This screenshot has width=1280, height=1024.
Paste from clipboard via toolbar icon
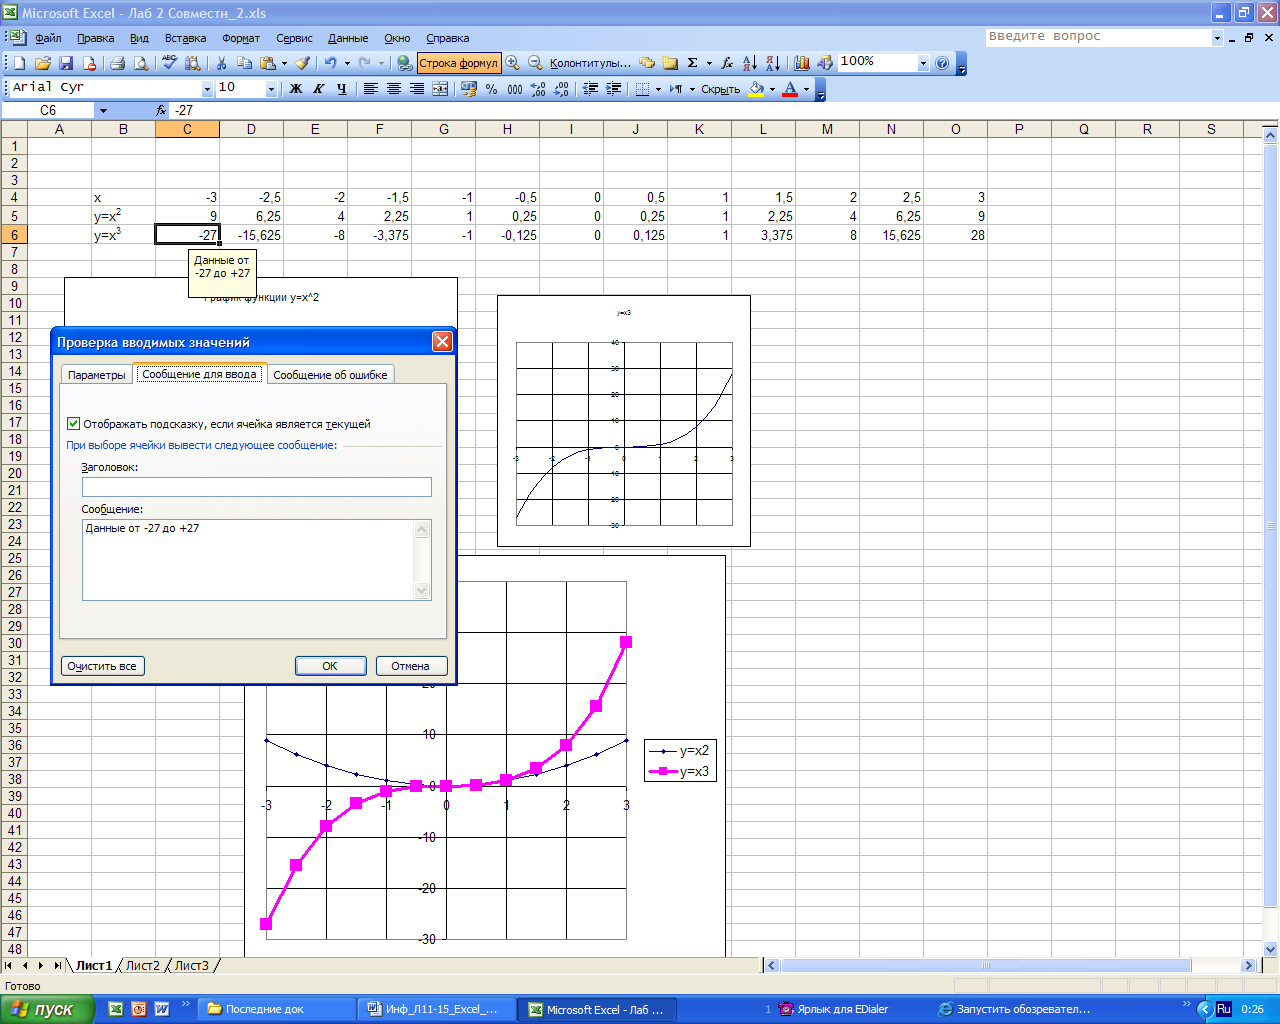[x=268, y=63]
